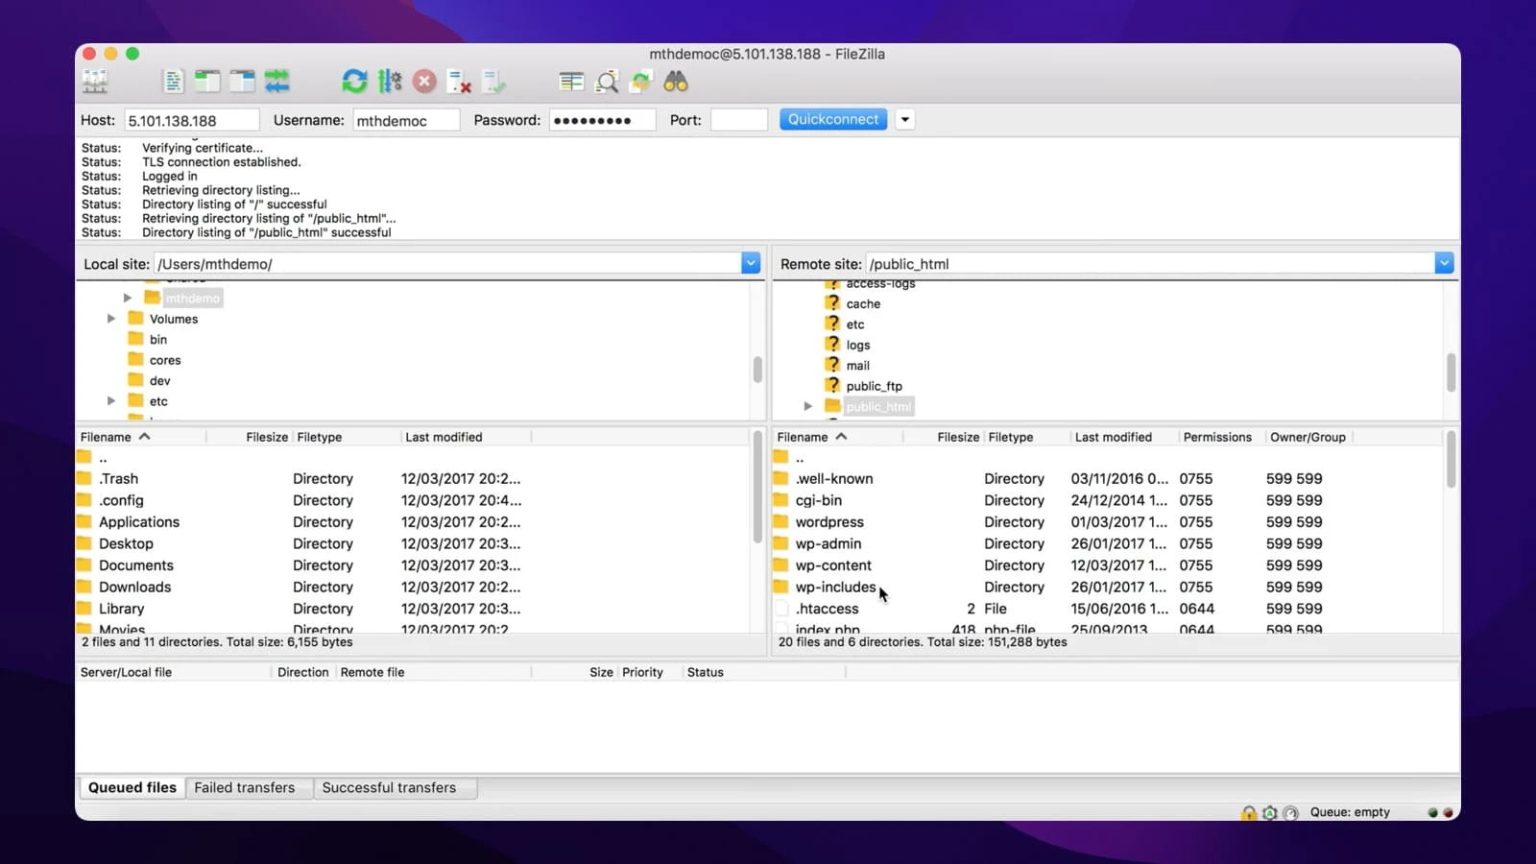Click the disconnect from server icon
Image resolution: width=1536 pixels, height=864 pixels.
click(459, 82)
